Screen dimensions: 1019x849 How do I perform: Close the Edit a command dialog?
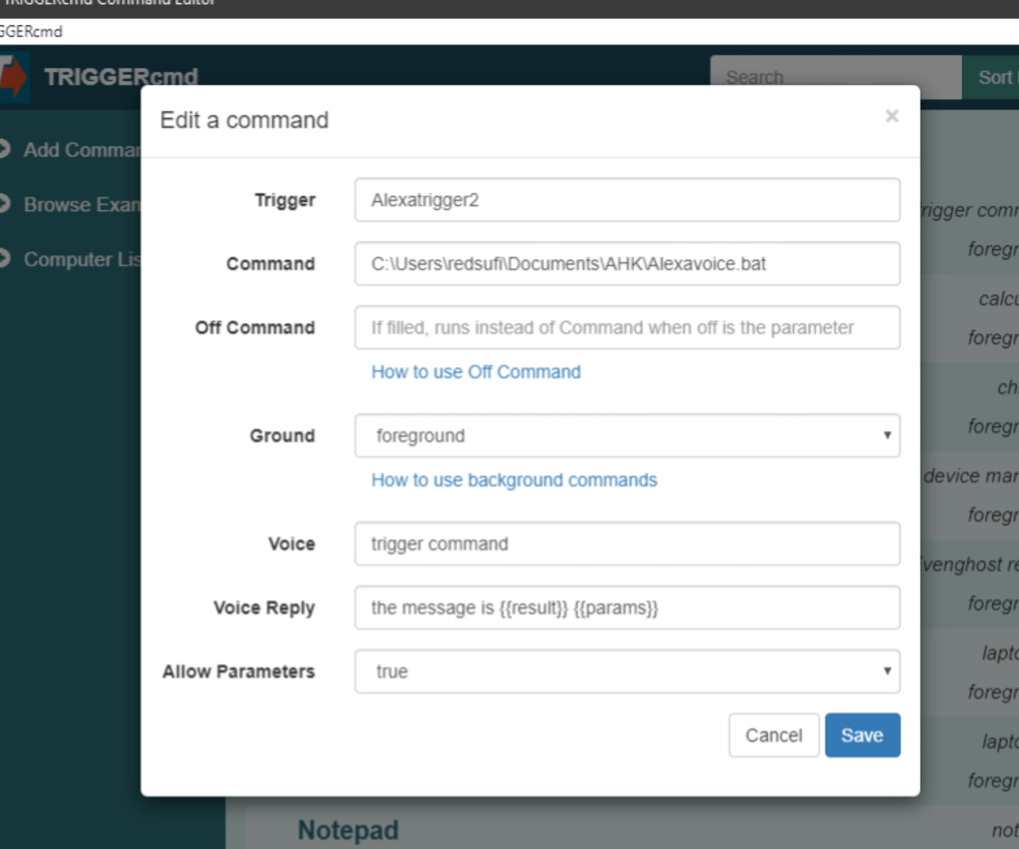click(892, 116)
